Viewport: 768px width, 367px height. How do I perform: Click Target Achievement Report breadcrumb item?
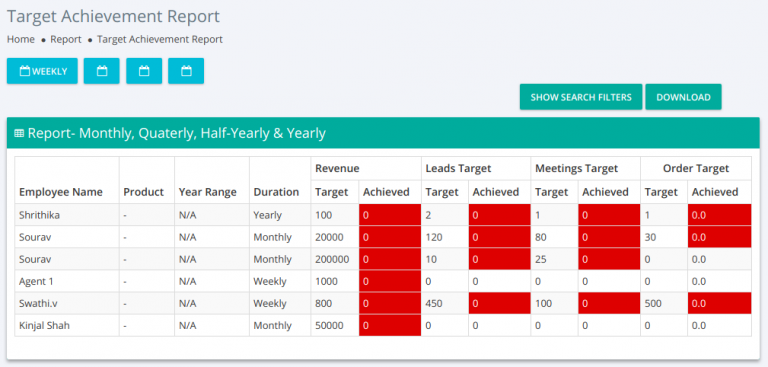[160, 39]
